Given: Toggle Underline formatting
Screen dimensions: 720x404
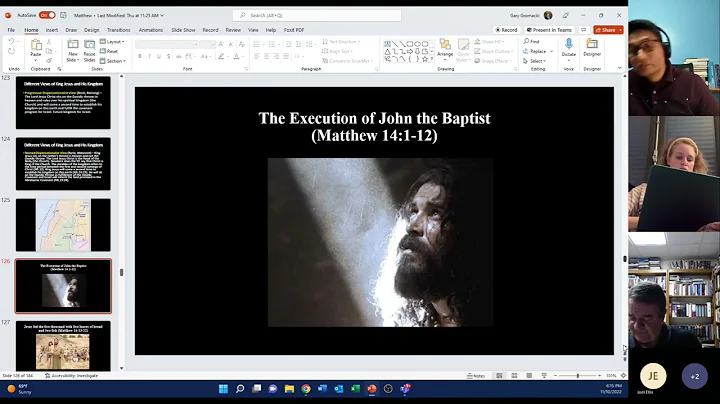Looking at the screenshot, I should pos(159,56).
